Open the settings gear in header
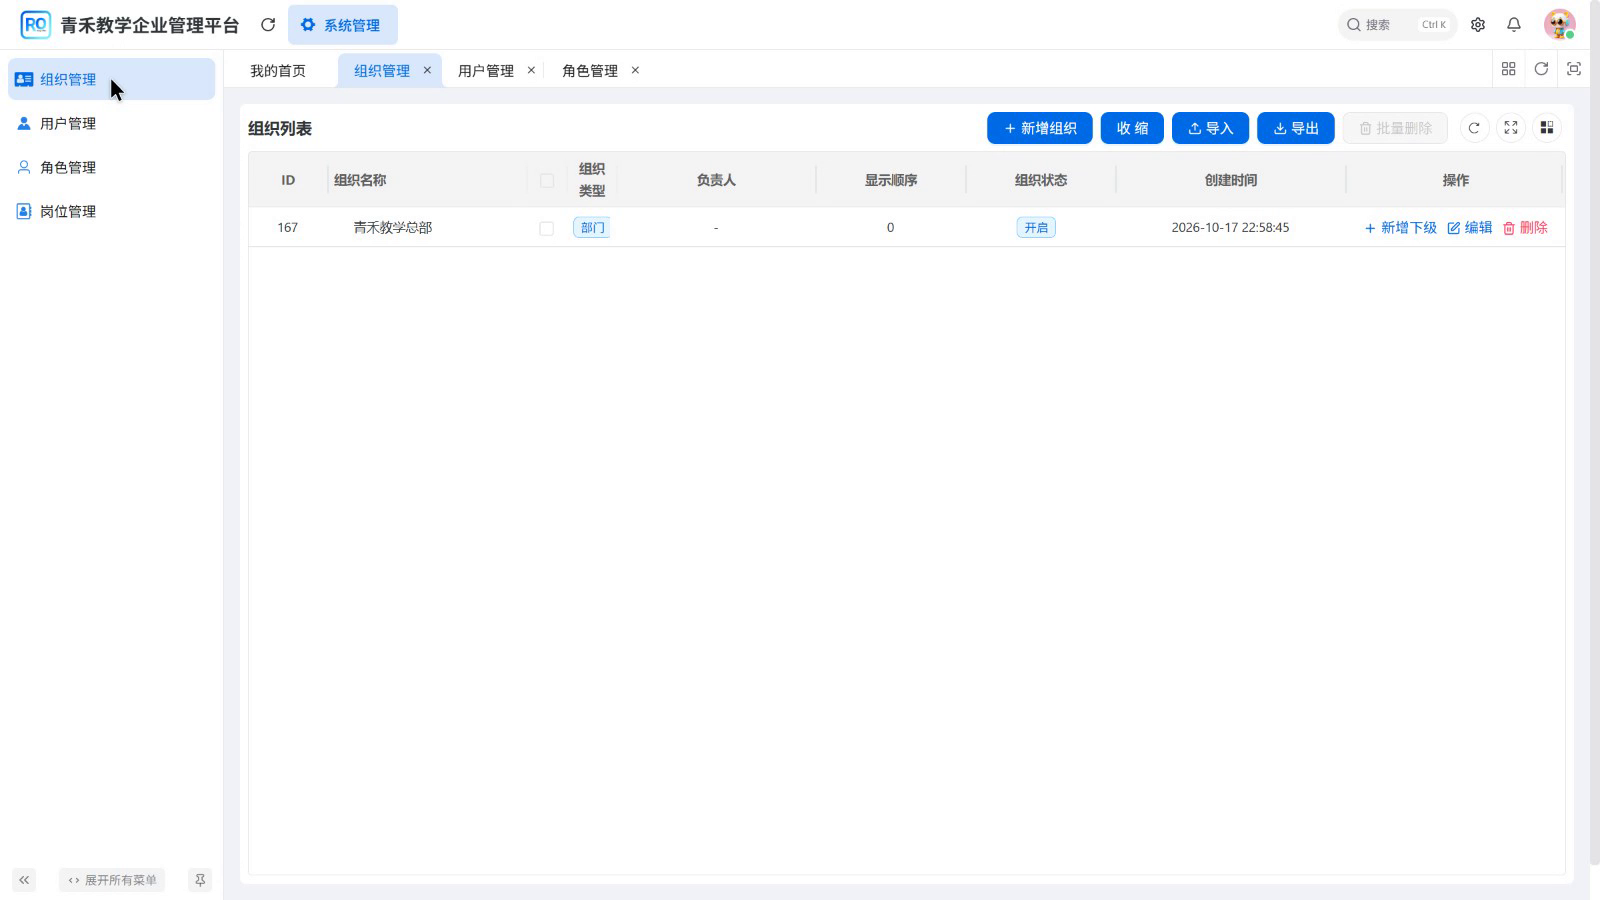This screenshot has height=900, width=1600. [1478, 25]
